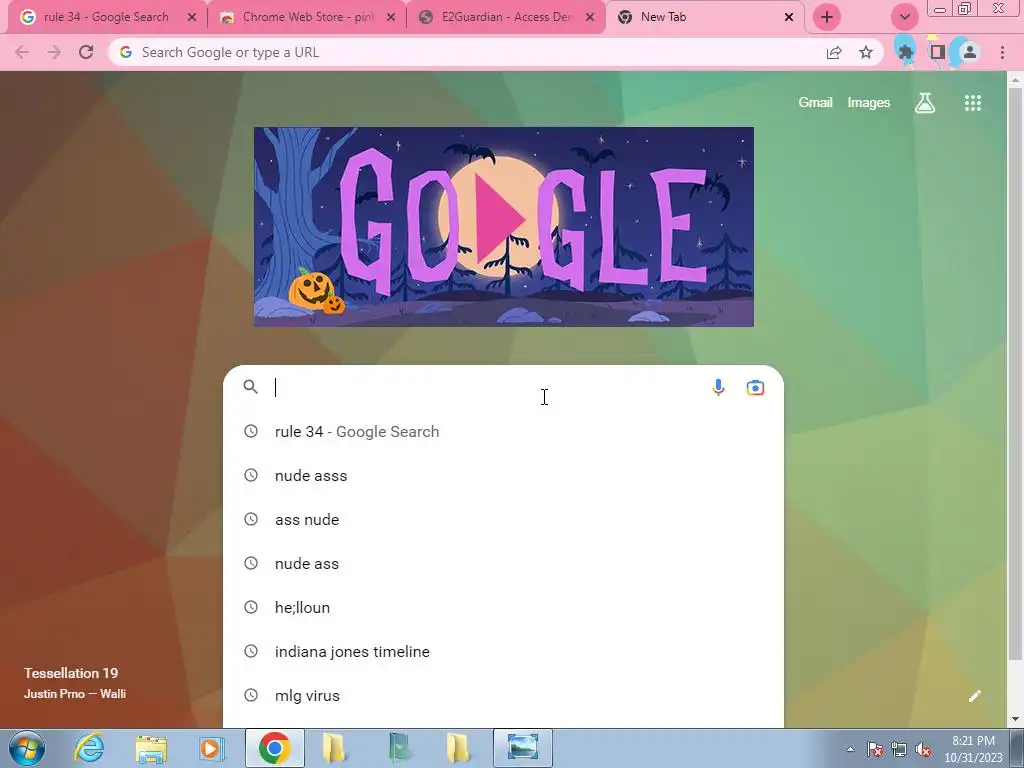Close the rule 34 Google Search tab
Image resolution: width=1024 pixels, height=768 pixels.
(192, 17)
